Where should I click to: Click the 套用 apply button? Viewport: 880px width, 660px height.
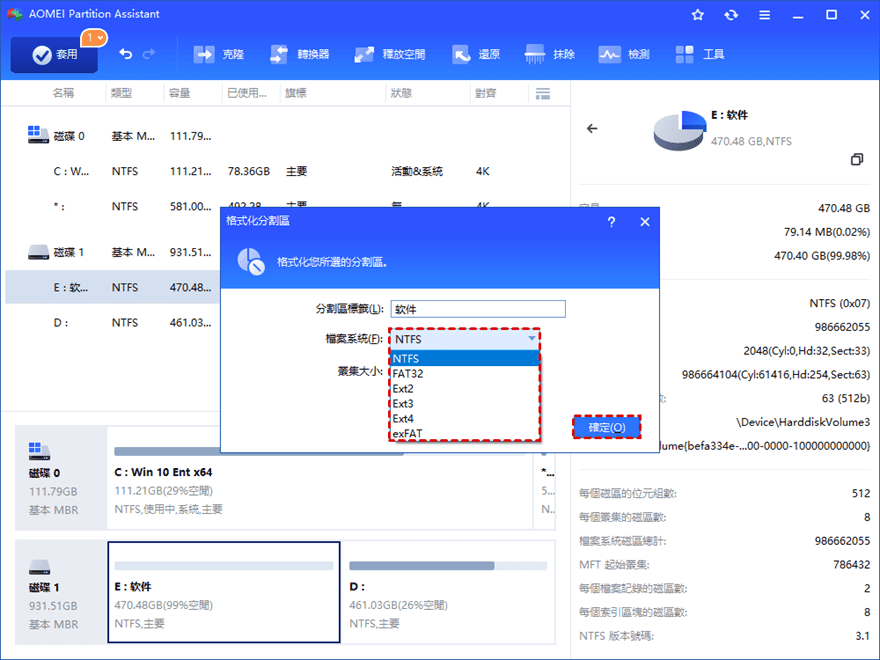[54, 54]
